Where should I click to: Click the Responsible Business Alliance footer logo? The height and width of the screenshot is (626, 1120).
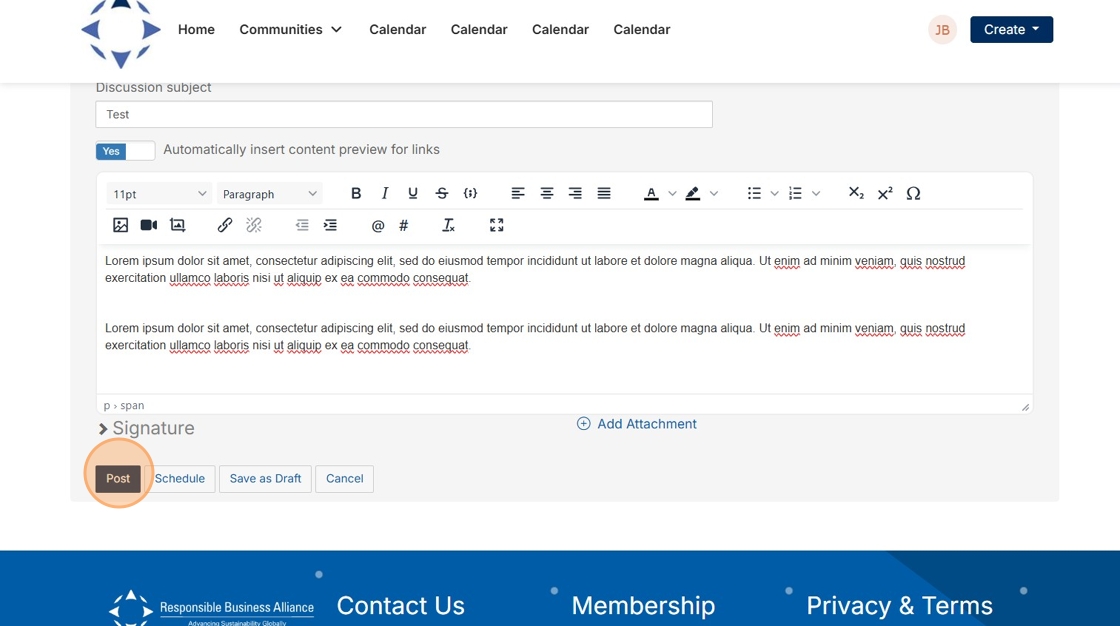(211, 608)
